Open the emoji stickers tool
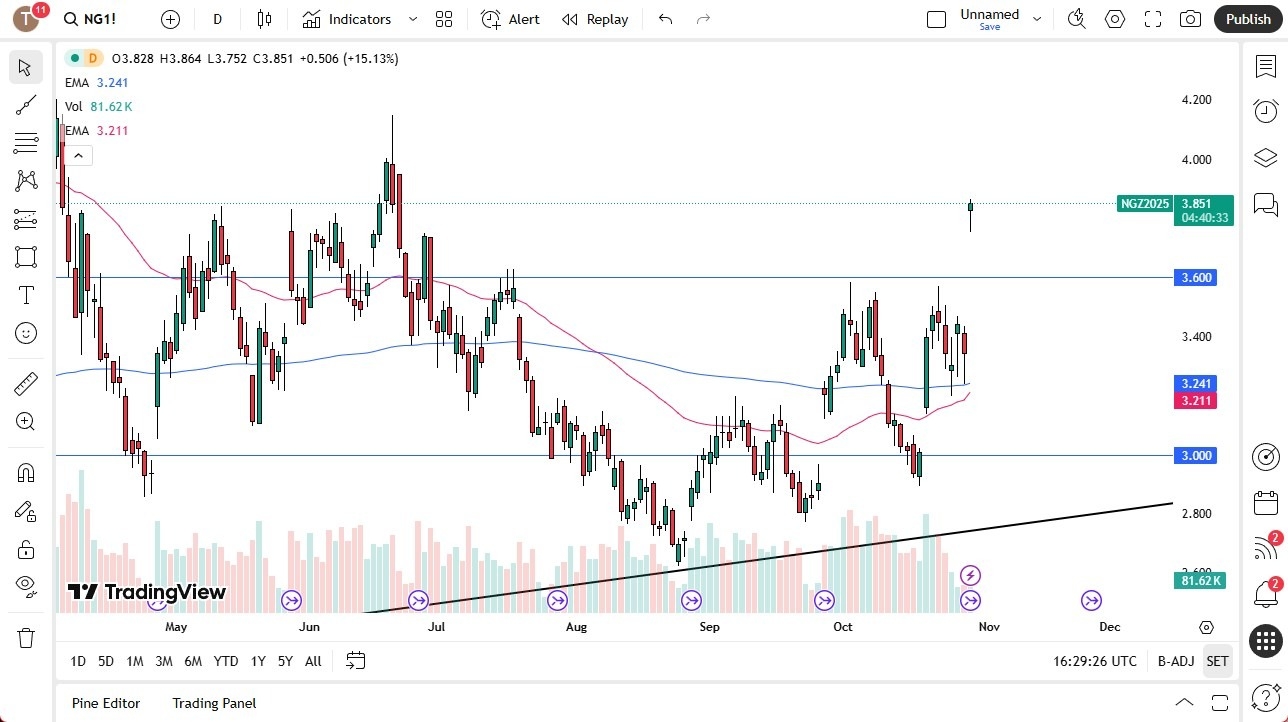This screenshot has width=1288, height=722. [26, 332]
